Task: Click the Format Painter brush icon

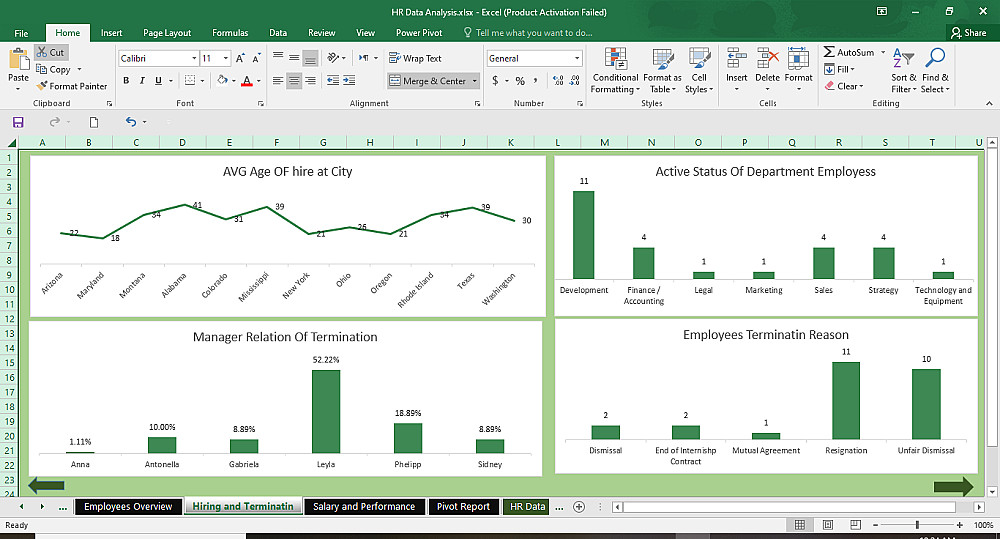Action: point(41,86)
